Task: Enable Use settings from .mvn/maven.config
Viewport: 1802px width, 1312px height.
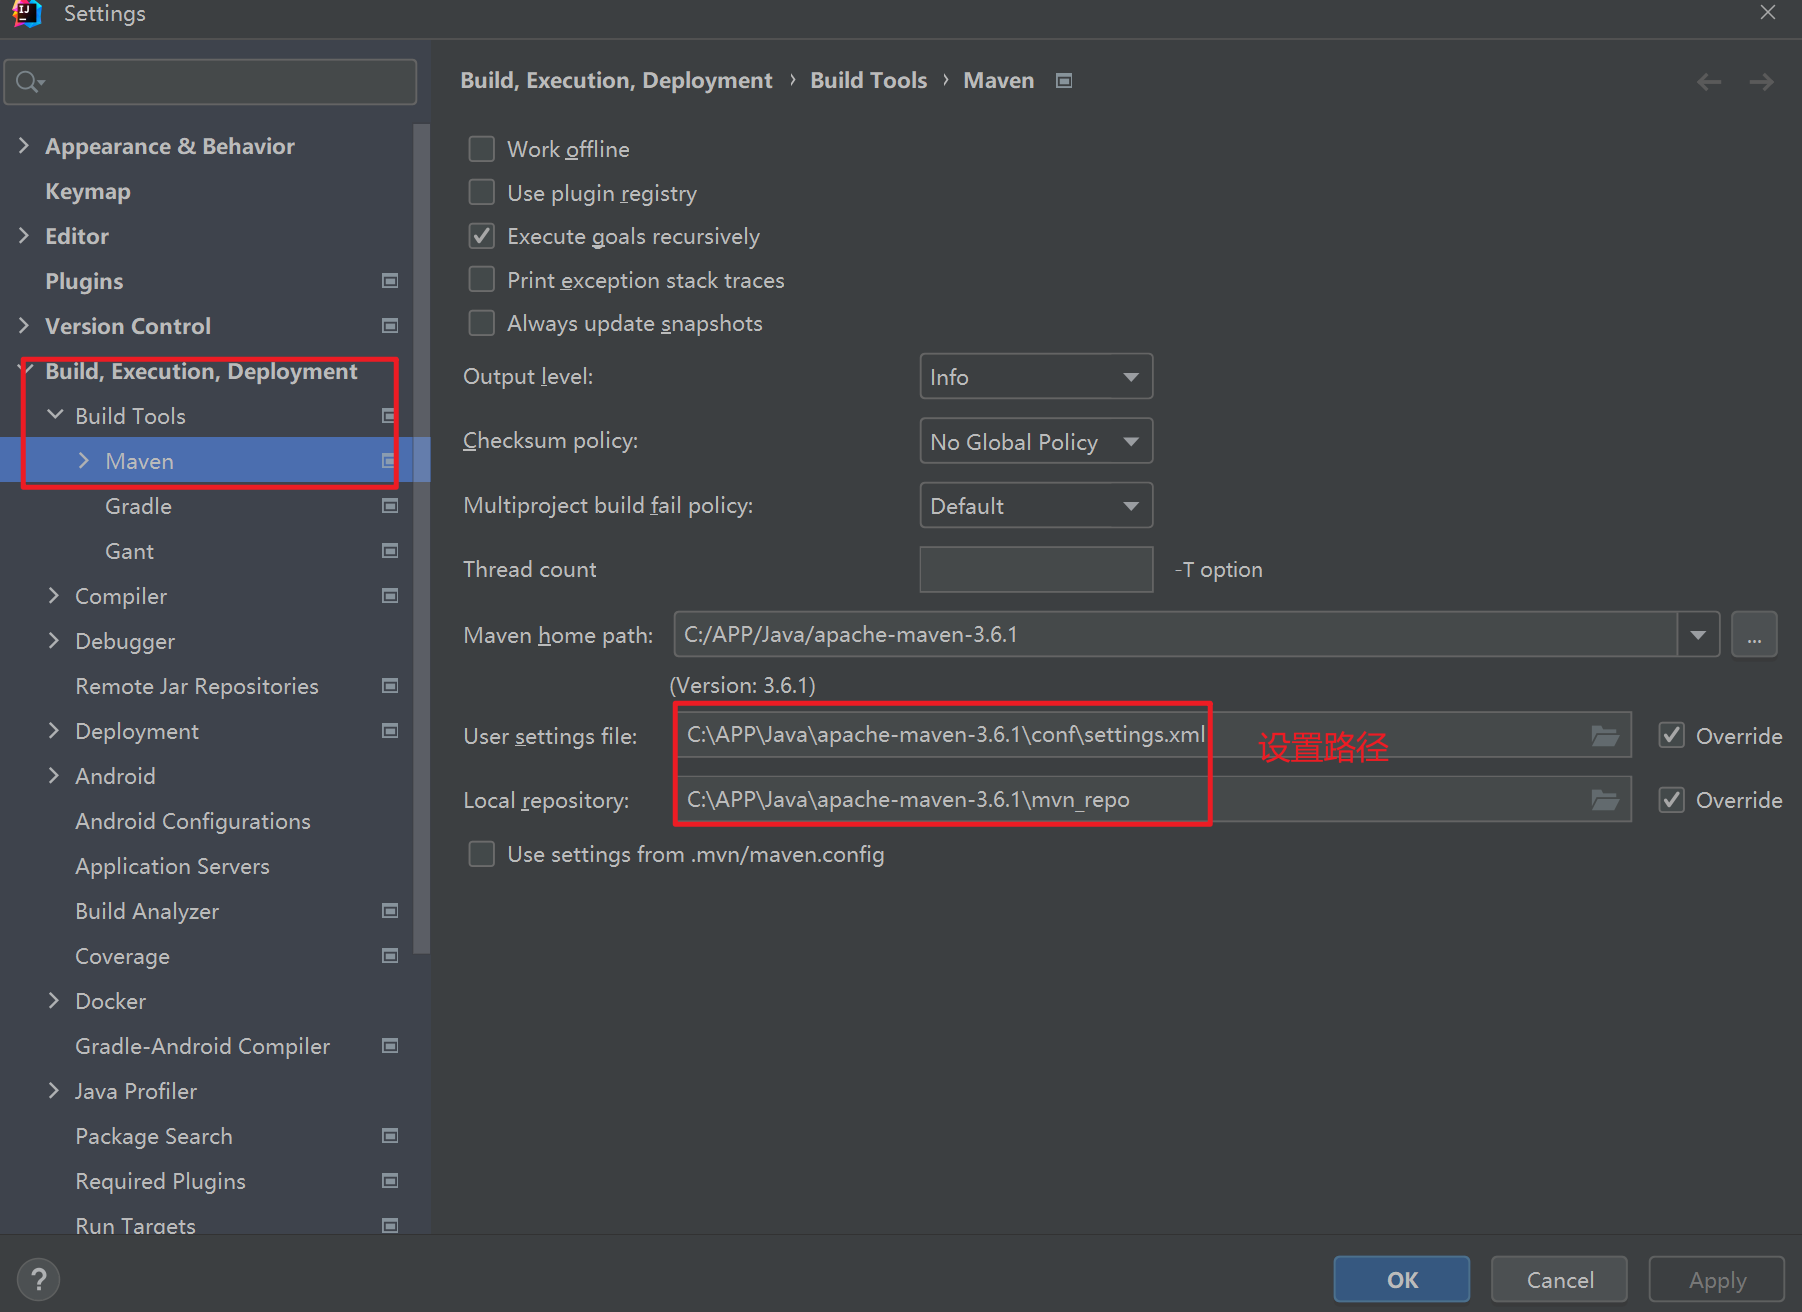Action: 482,854
